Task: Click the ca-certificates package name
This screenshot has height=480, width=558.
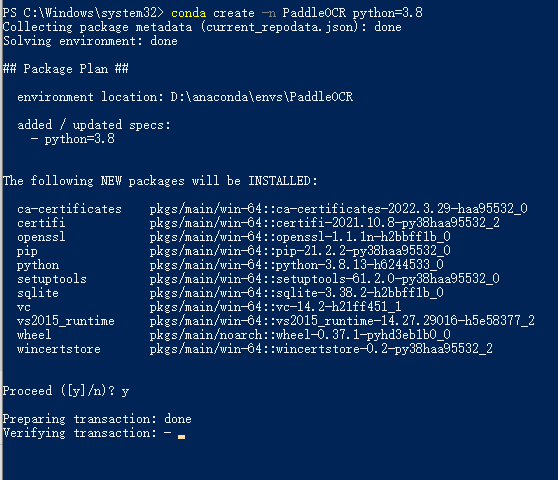Action: 69,209
